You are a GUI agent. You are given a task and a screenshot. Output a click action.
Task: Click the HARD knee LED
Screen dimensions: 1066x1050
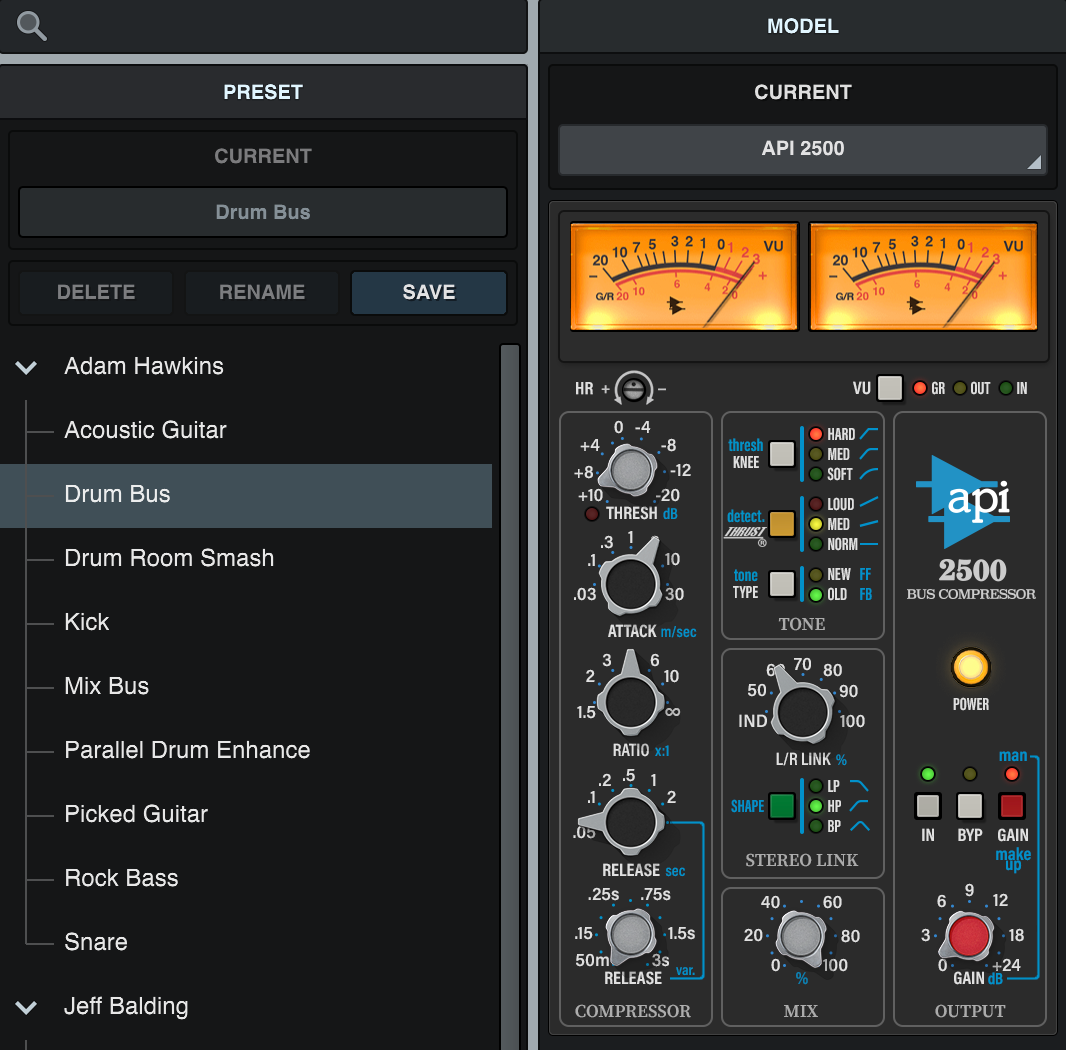pyautogui.click(x=816, y=434)
